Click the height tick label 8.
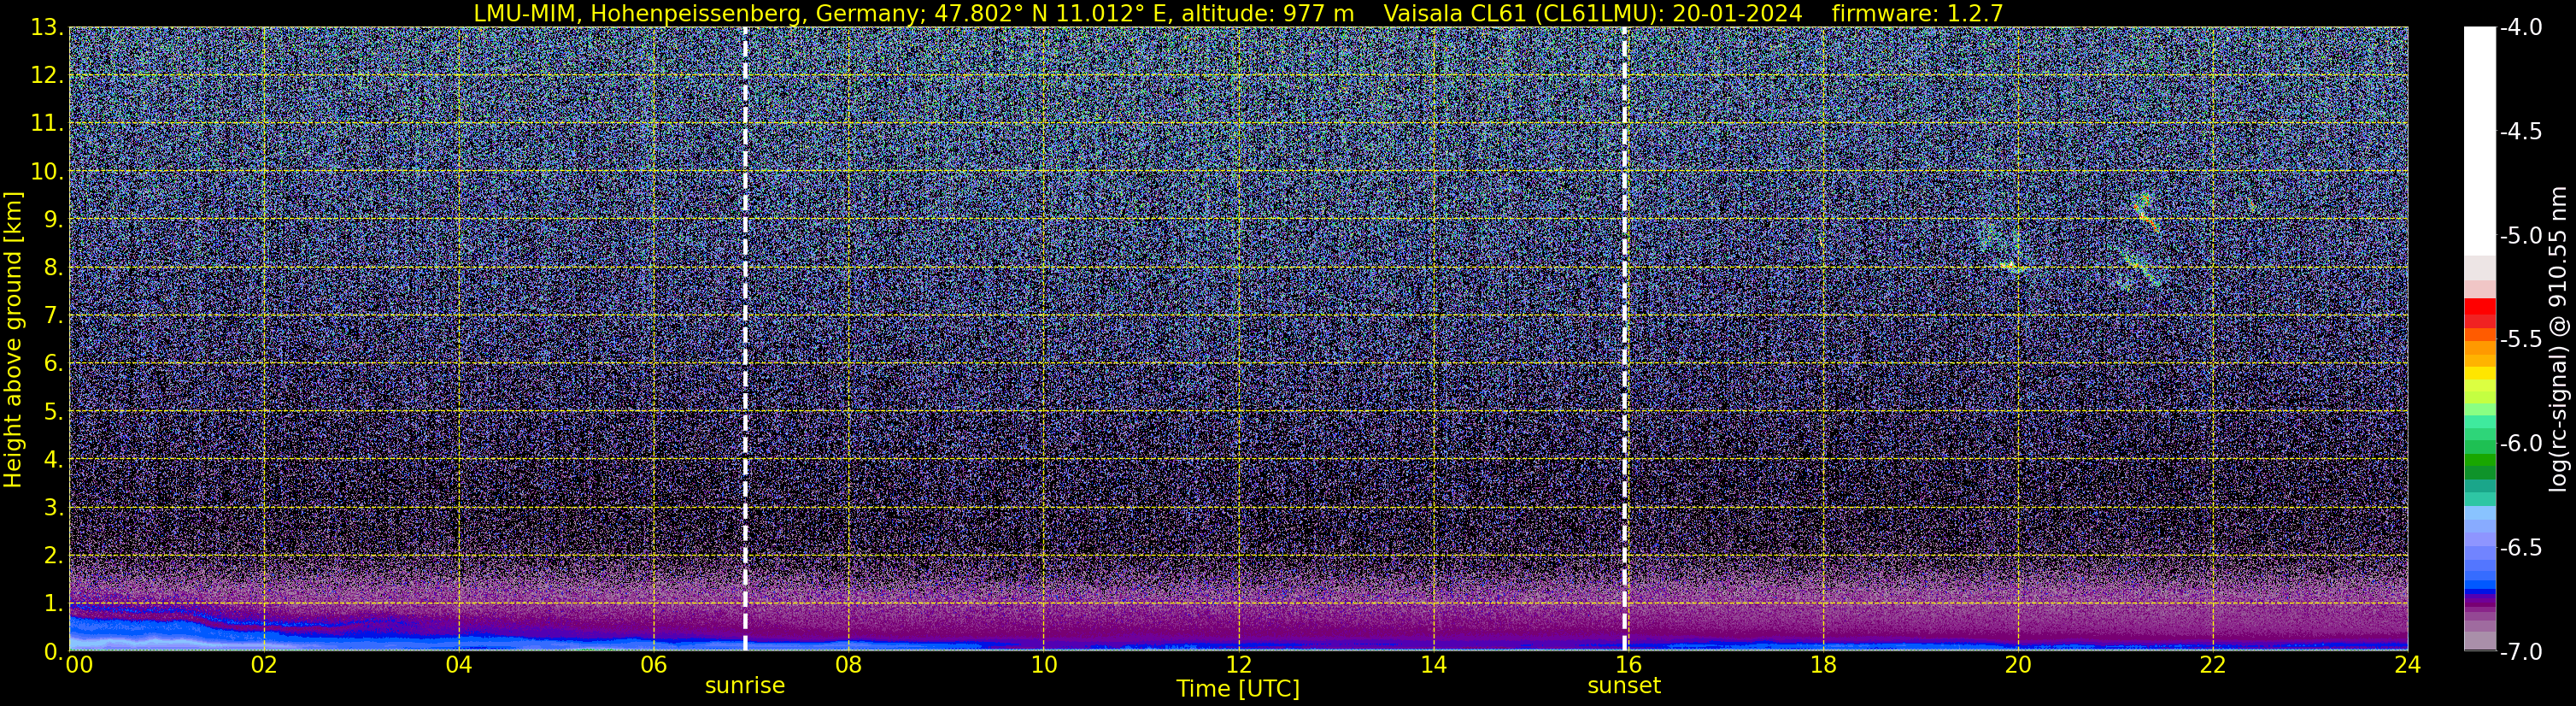Viewport: 2576px width, 706px height. 54,268
